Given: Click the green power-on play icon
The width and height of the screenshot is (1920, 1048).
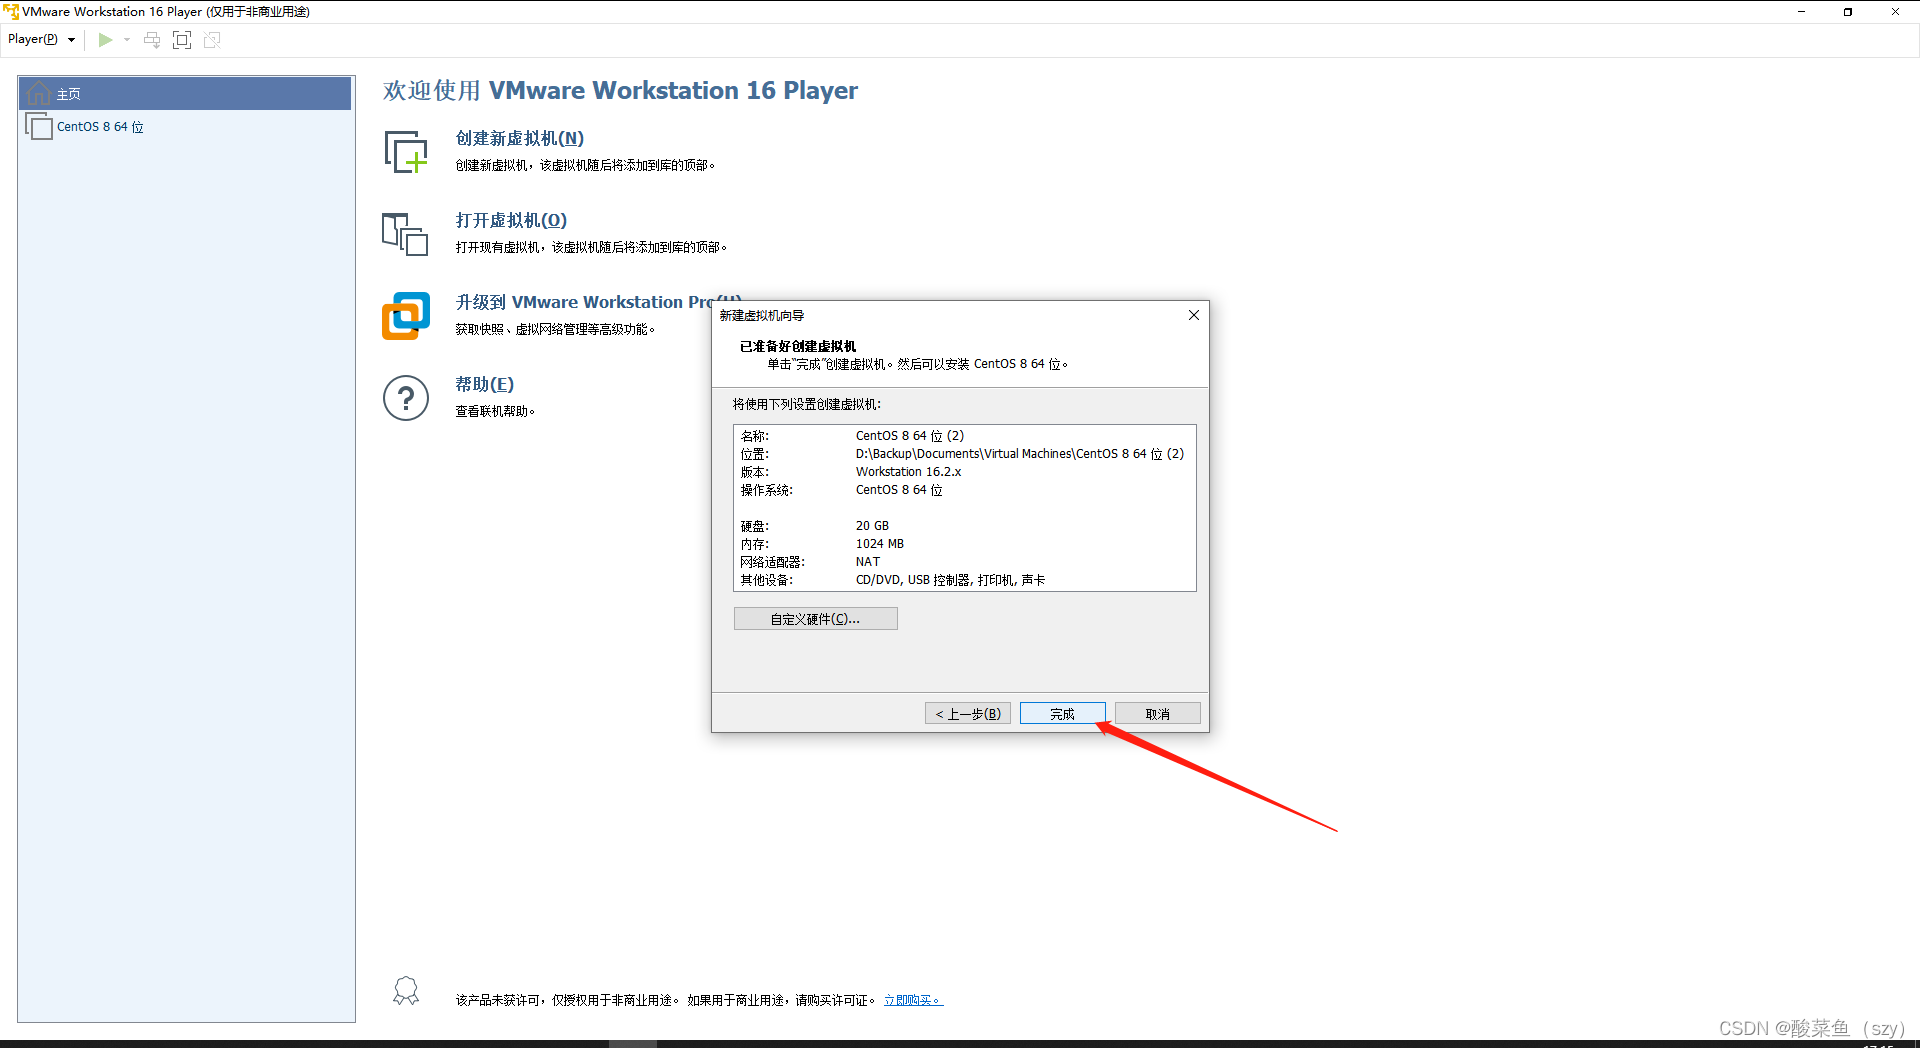Looking at the screenshot, I should coord(105,40).
